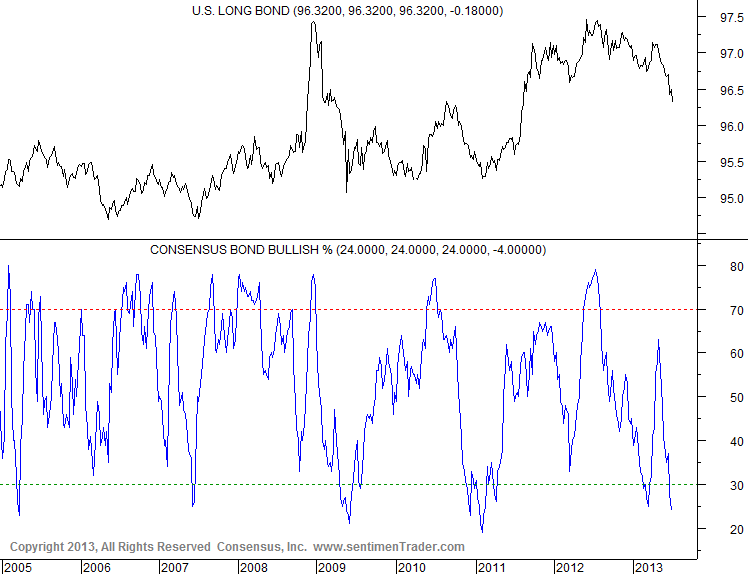Click the U.S. LONG BOND chart title
The height and width of the screenshot is (574, 748).
347,11
